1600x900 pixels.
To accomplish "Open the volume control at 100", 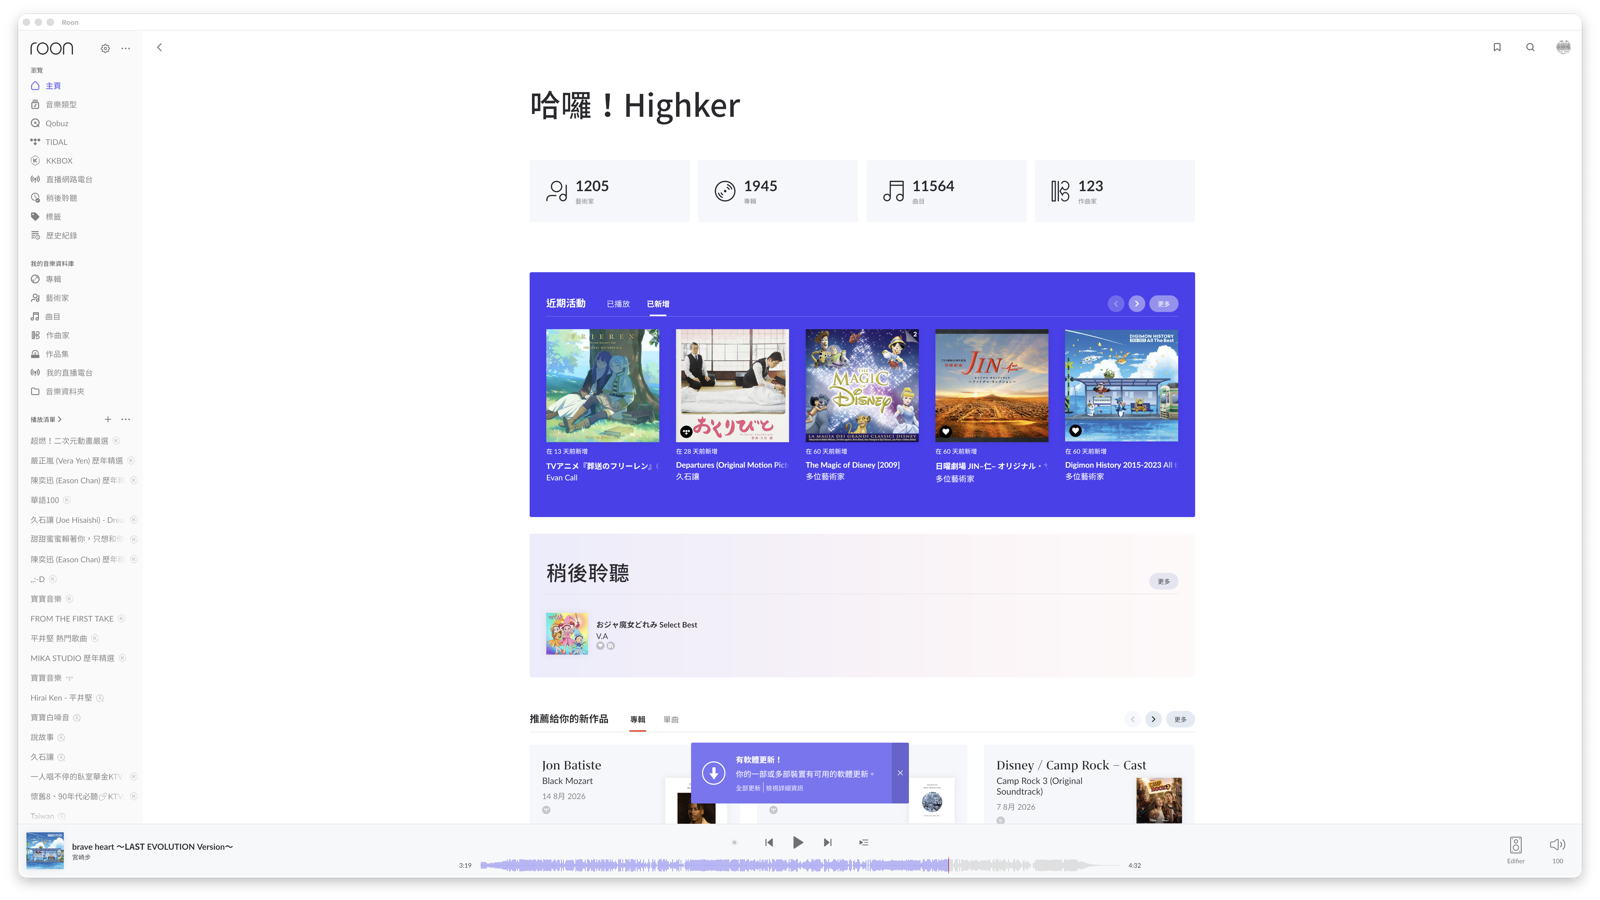I will click(x=1557, y=849).
